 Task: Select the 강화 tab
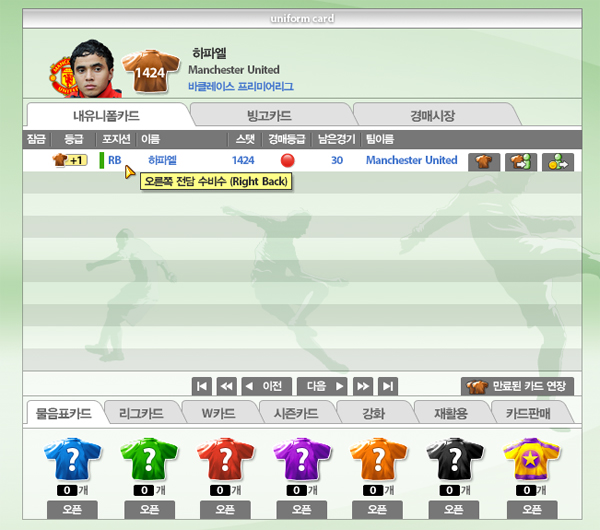(x=373, y=413)
